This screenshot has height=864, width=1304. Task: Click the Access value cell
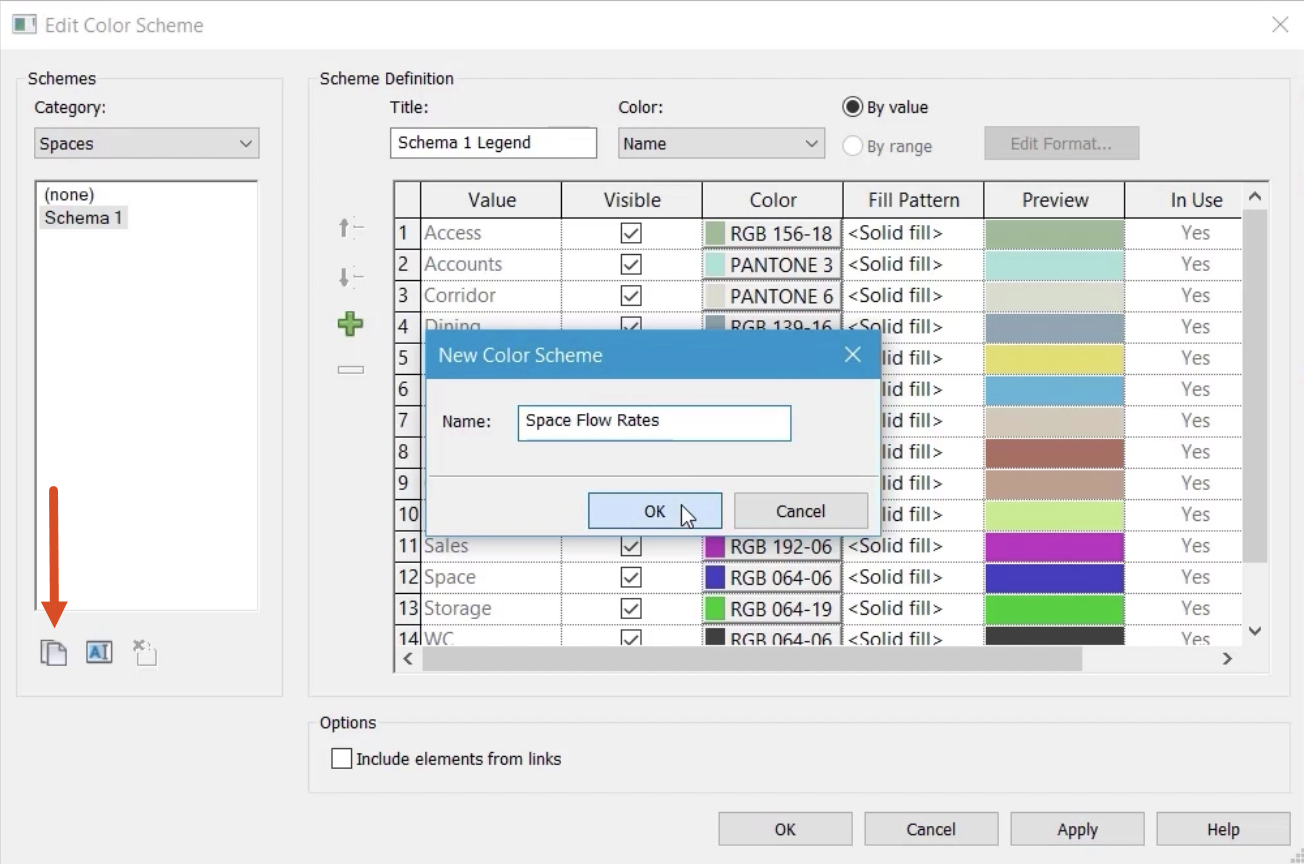pos(491,233)
